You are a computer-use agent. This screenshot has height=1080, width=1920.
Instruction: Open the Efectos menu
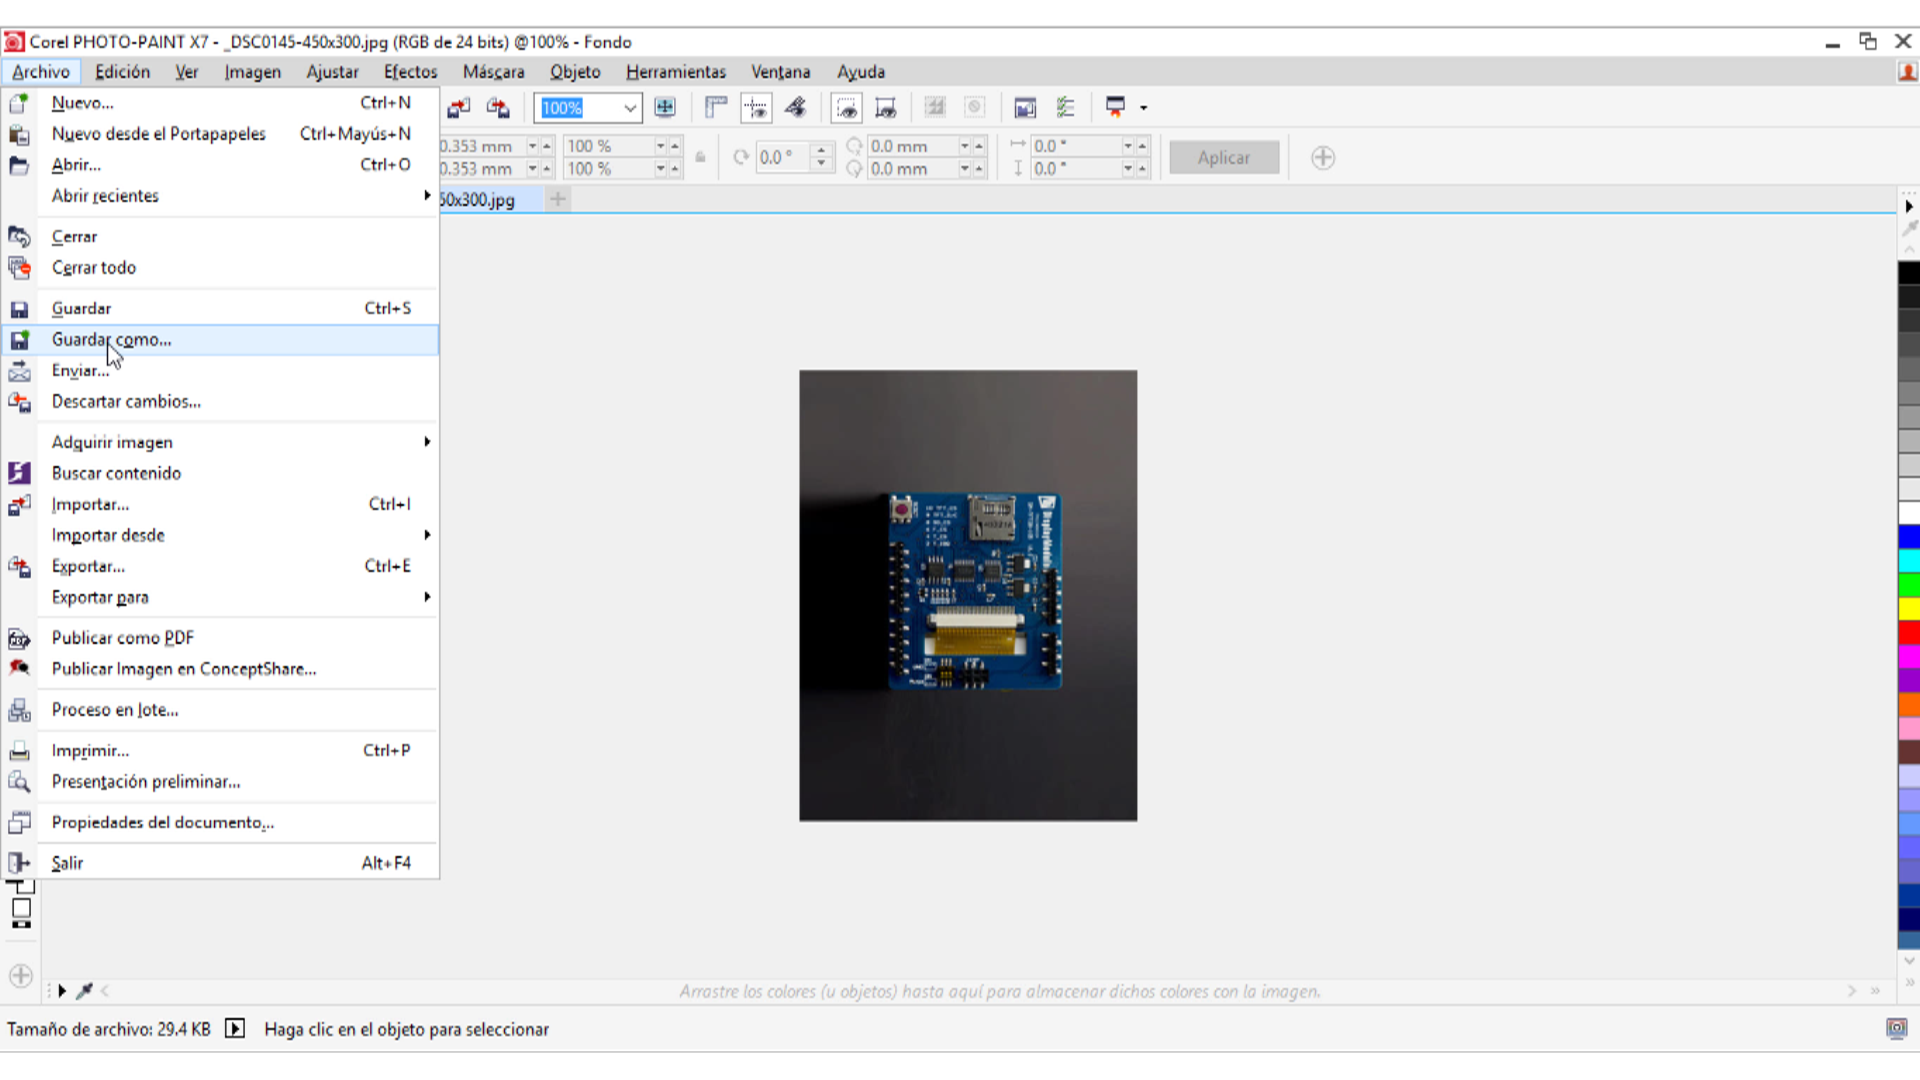[x=410, y=72]
